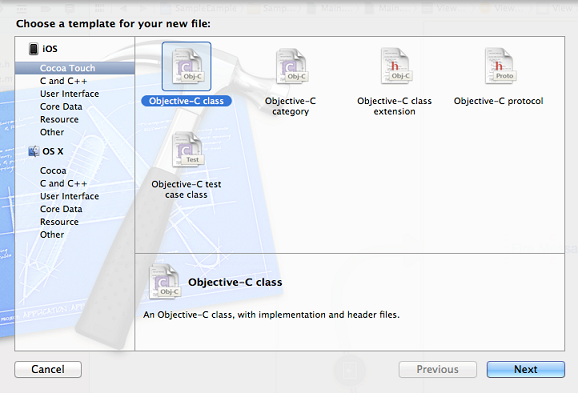This screenshot has height=393, width=578.
Task: Click the iOS iPhone icon in sidebar
Action: [34, 49]
